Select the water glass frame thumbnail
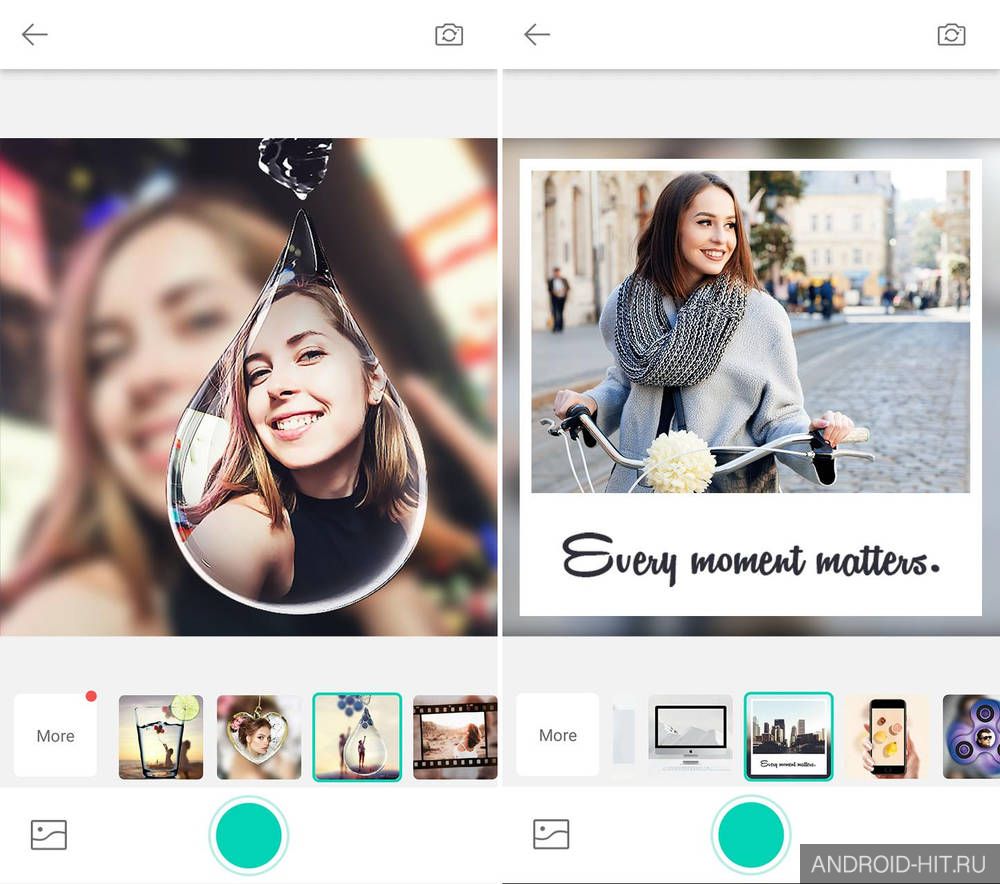 [161, 737]
